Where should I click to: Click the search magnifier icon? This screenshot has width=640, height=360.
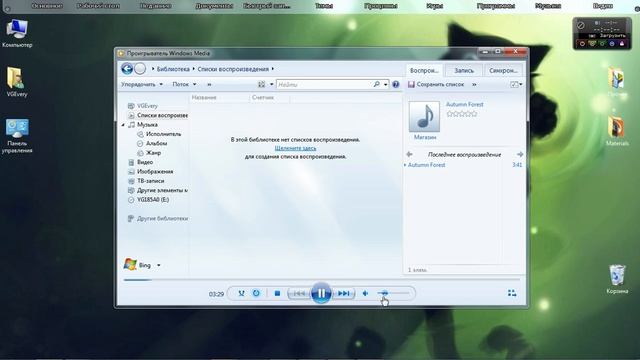click(x=376, y=84)
